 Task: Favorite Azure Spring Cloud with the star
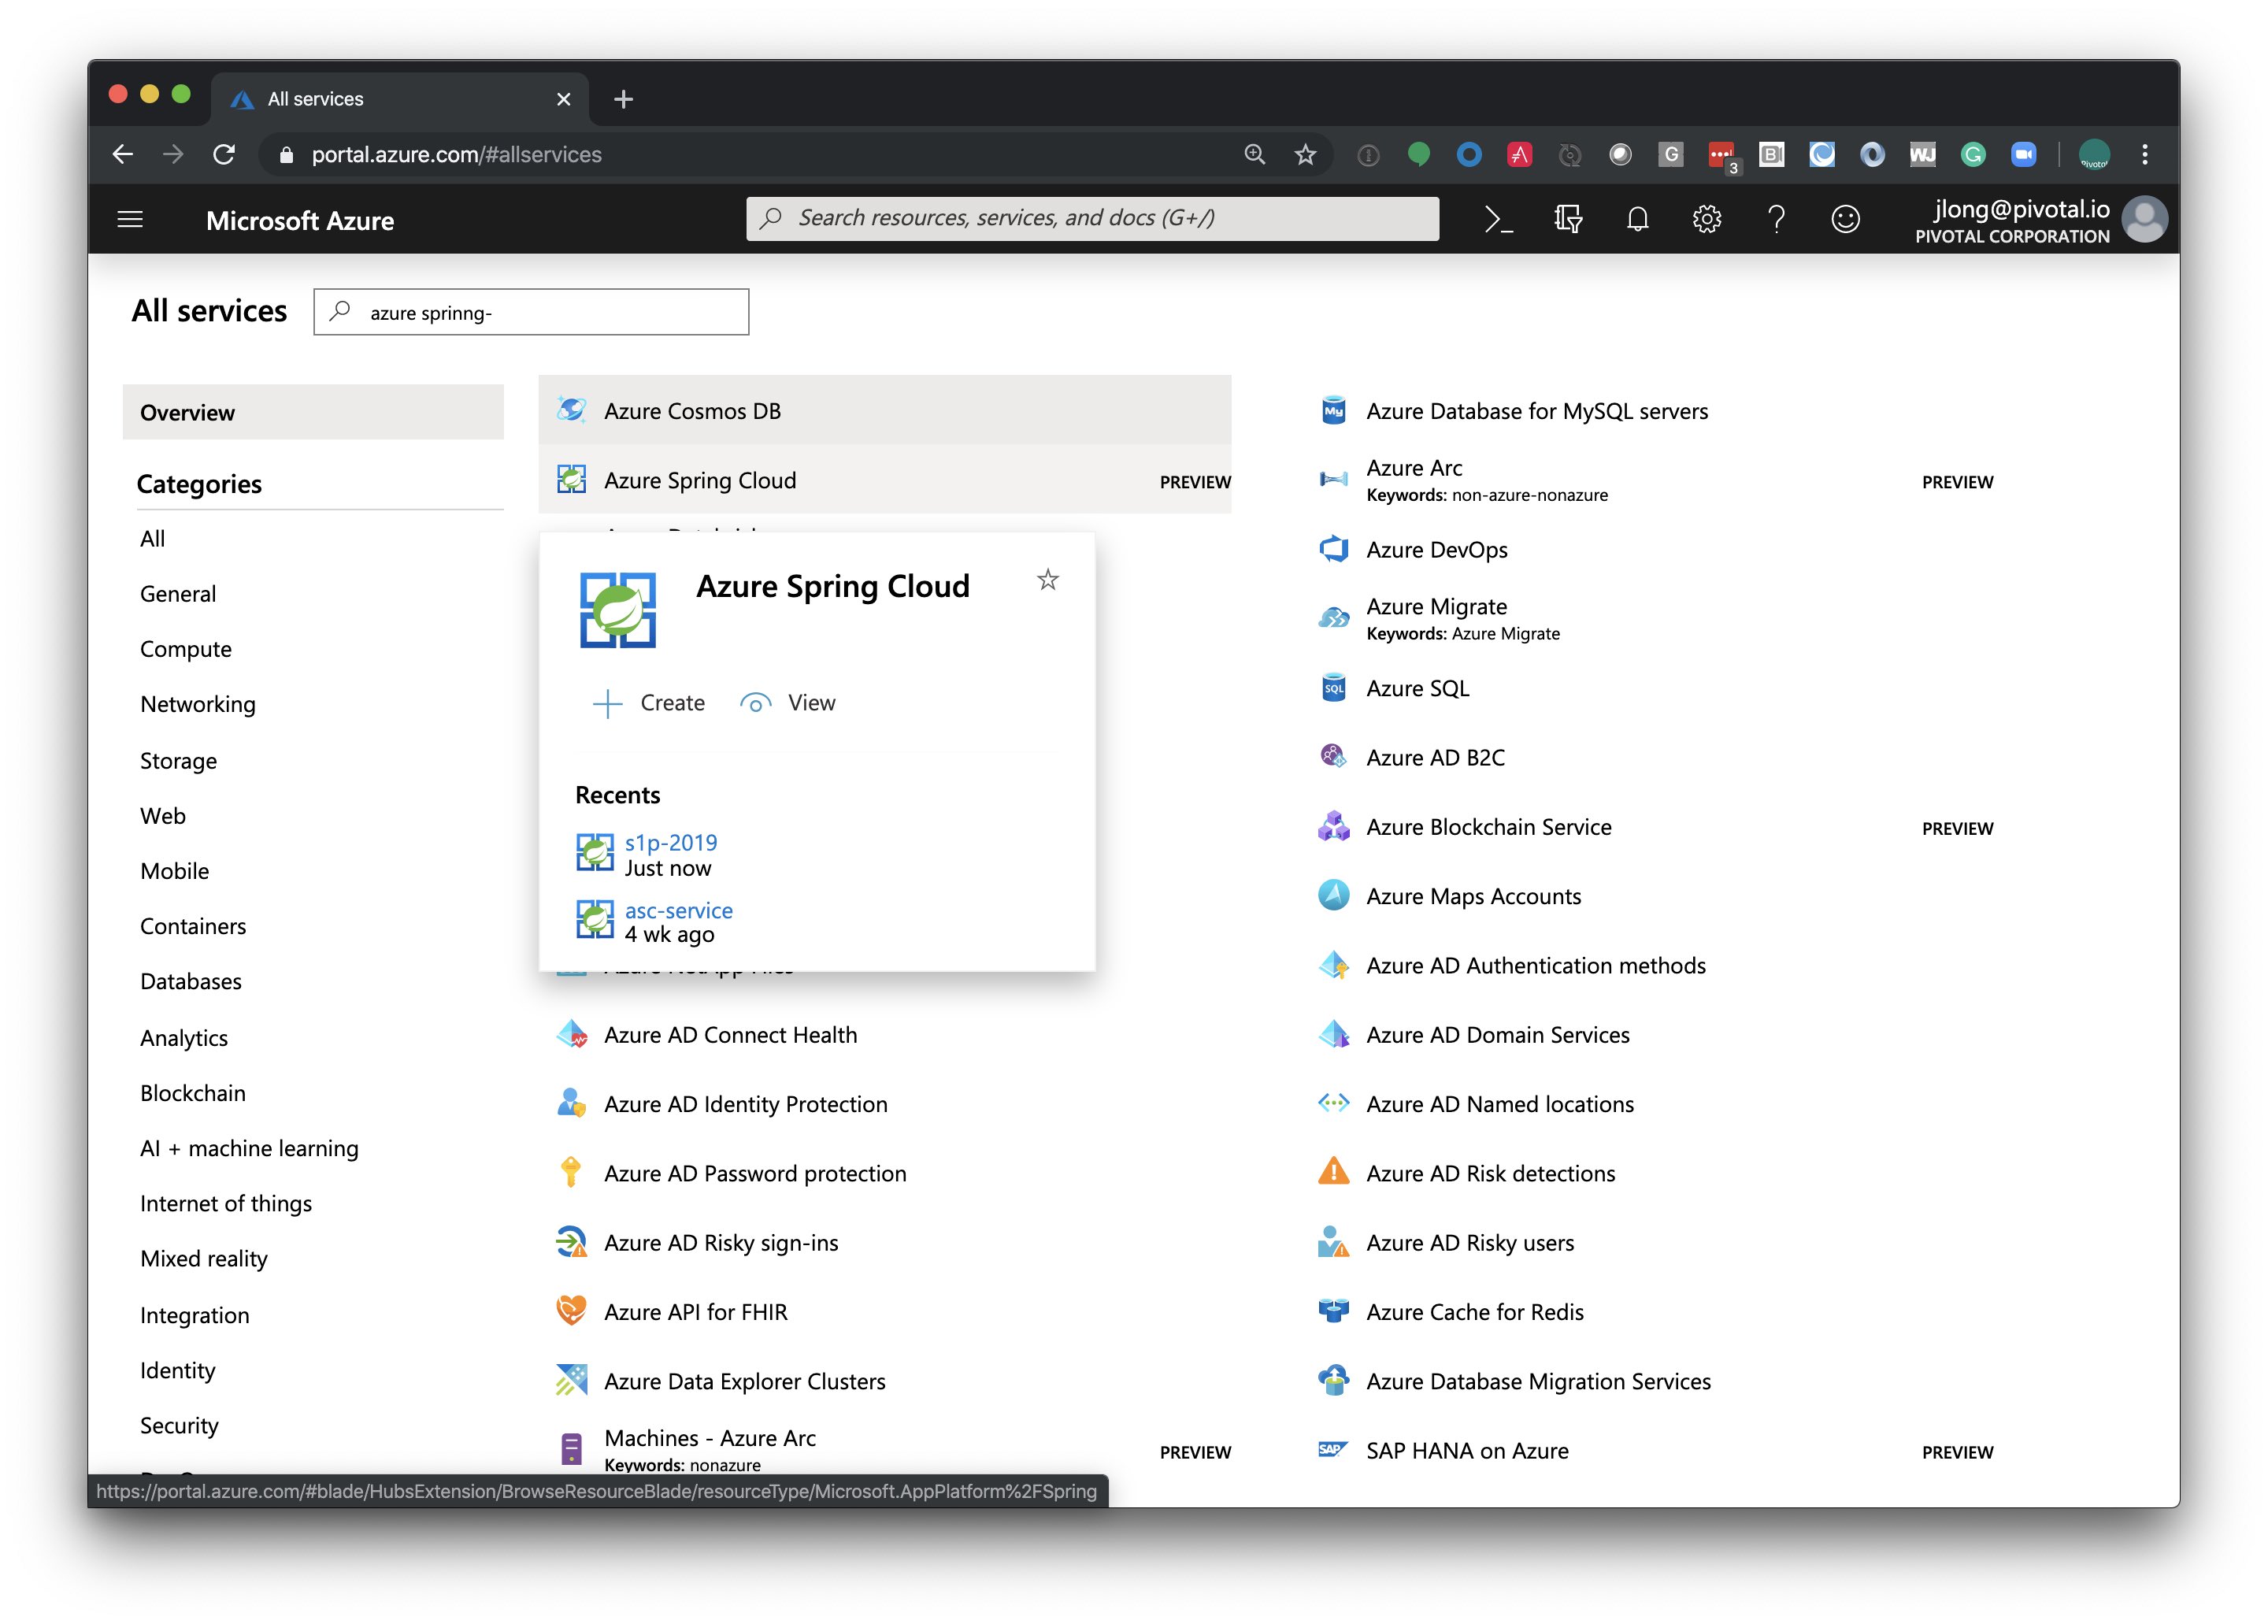(1047, 580)
